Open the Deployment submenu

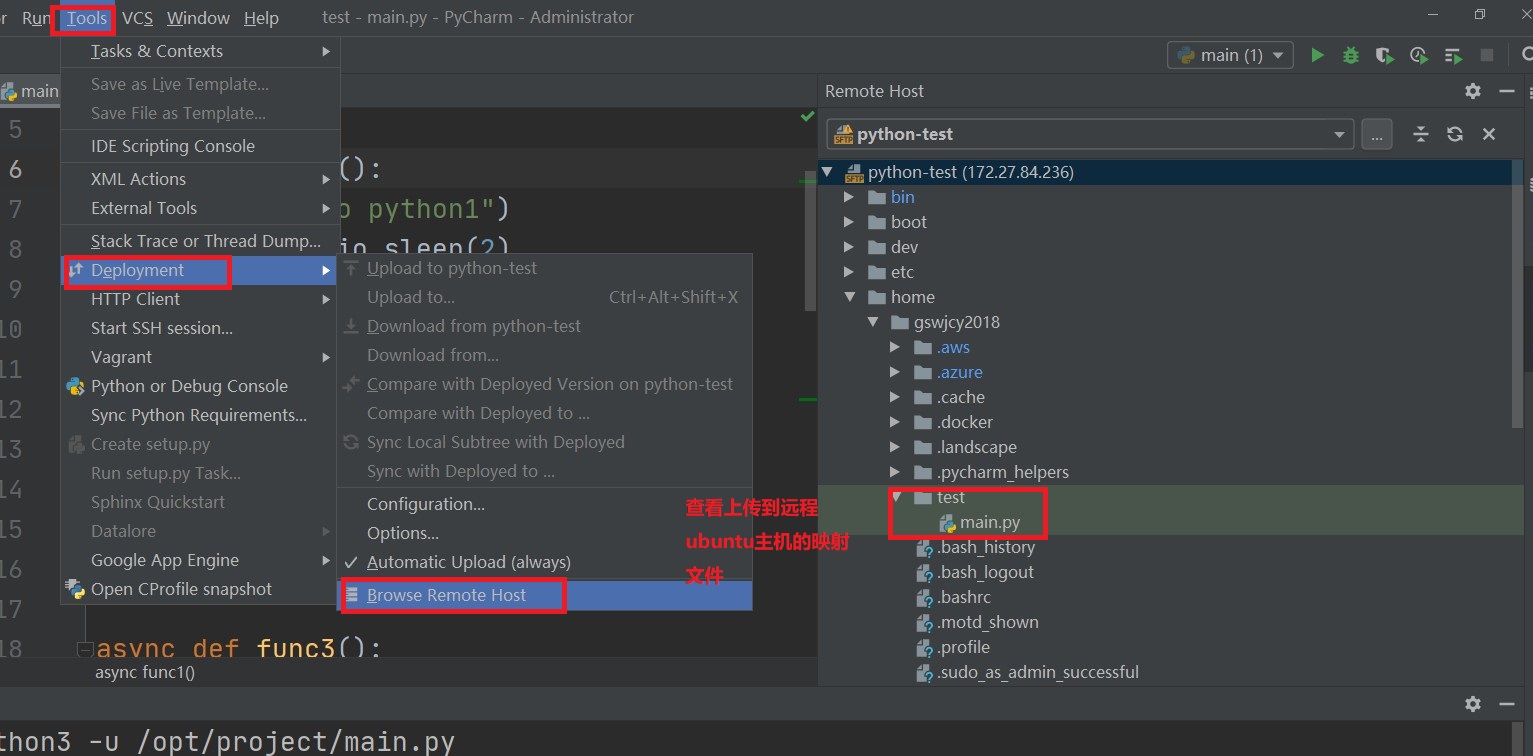200,270
